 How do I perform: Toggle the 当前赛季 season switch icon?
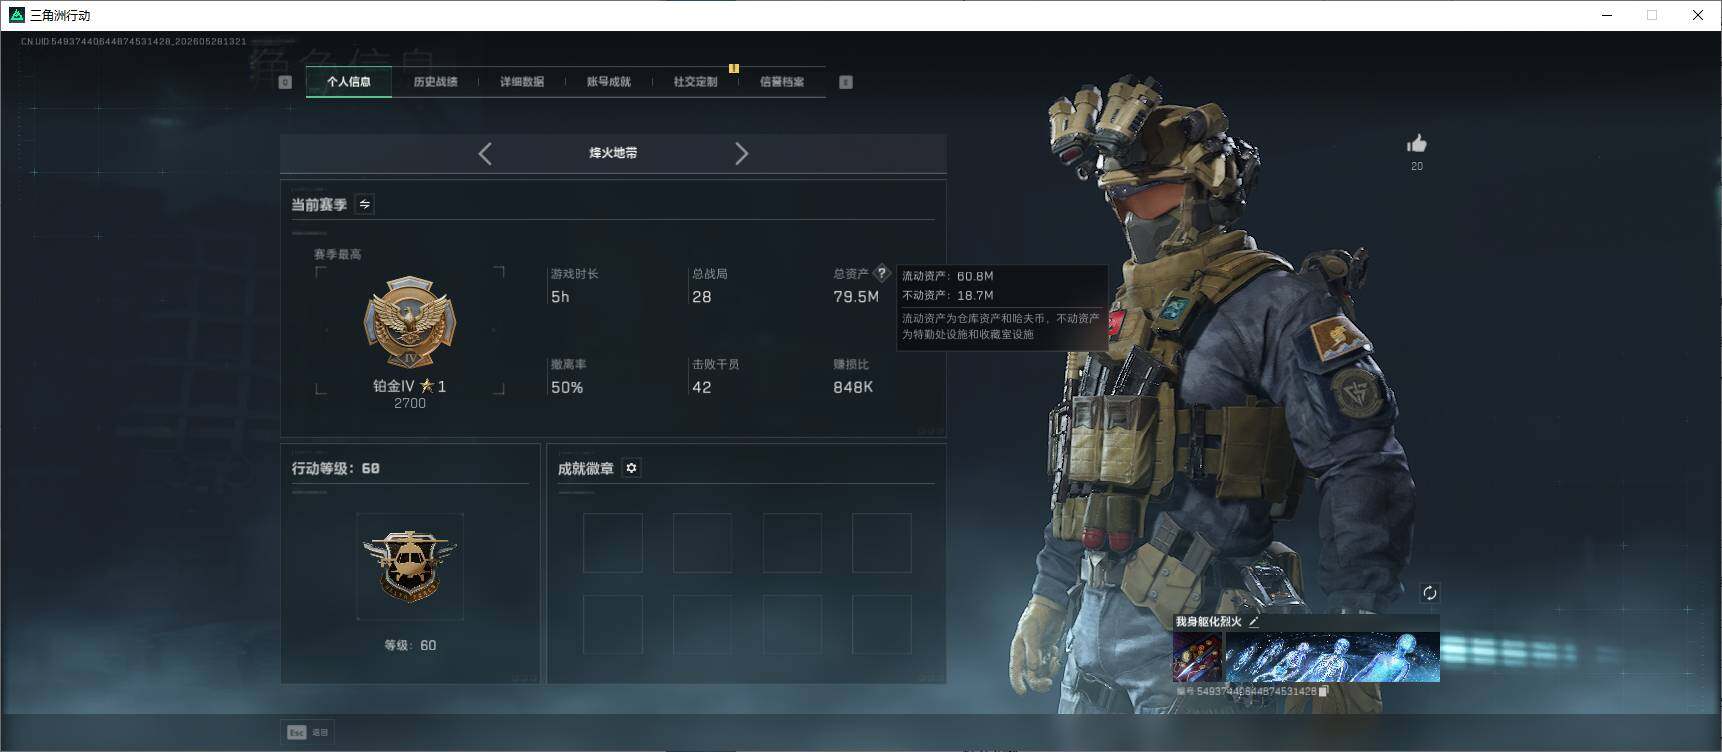click(x=365, y=204)
